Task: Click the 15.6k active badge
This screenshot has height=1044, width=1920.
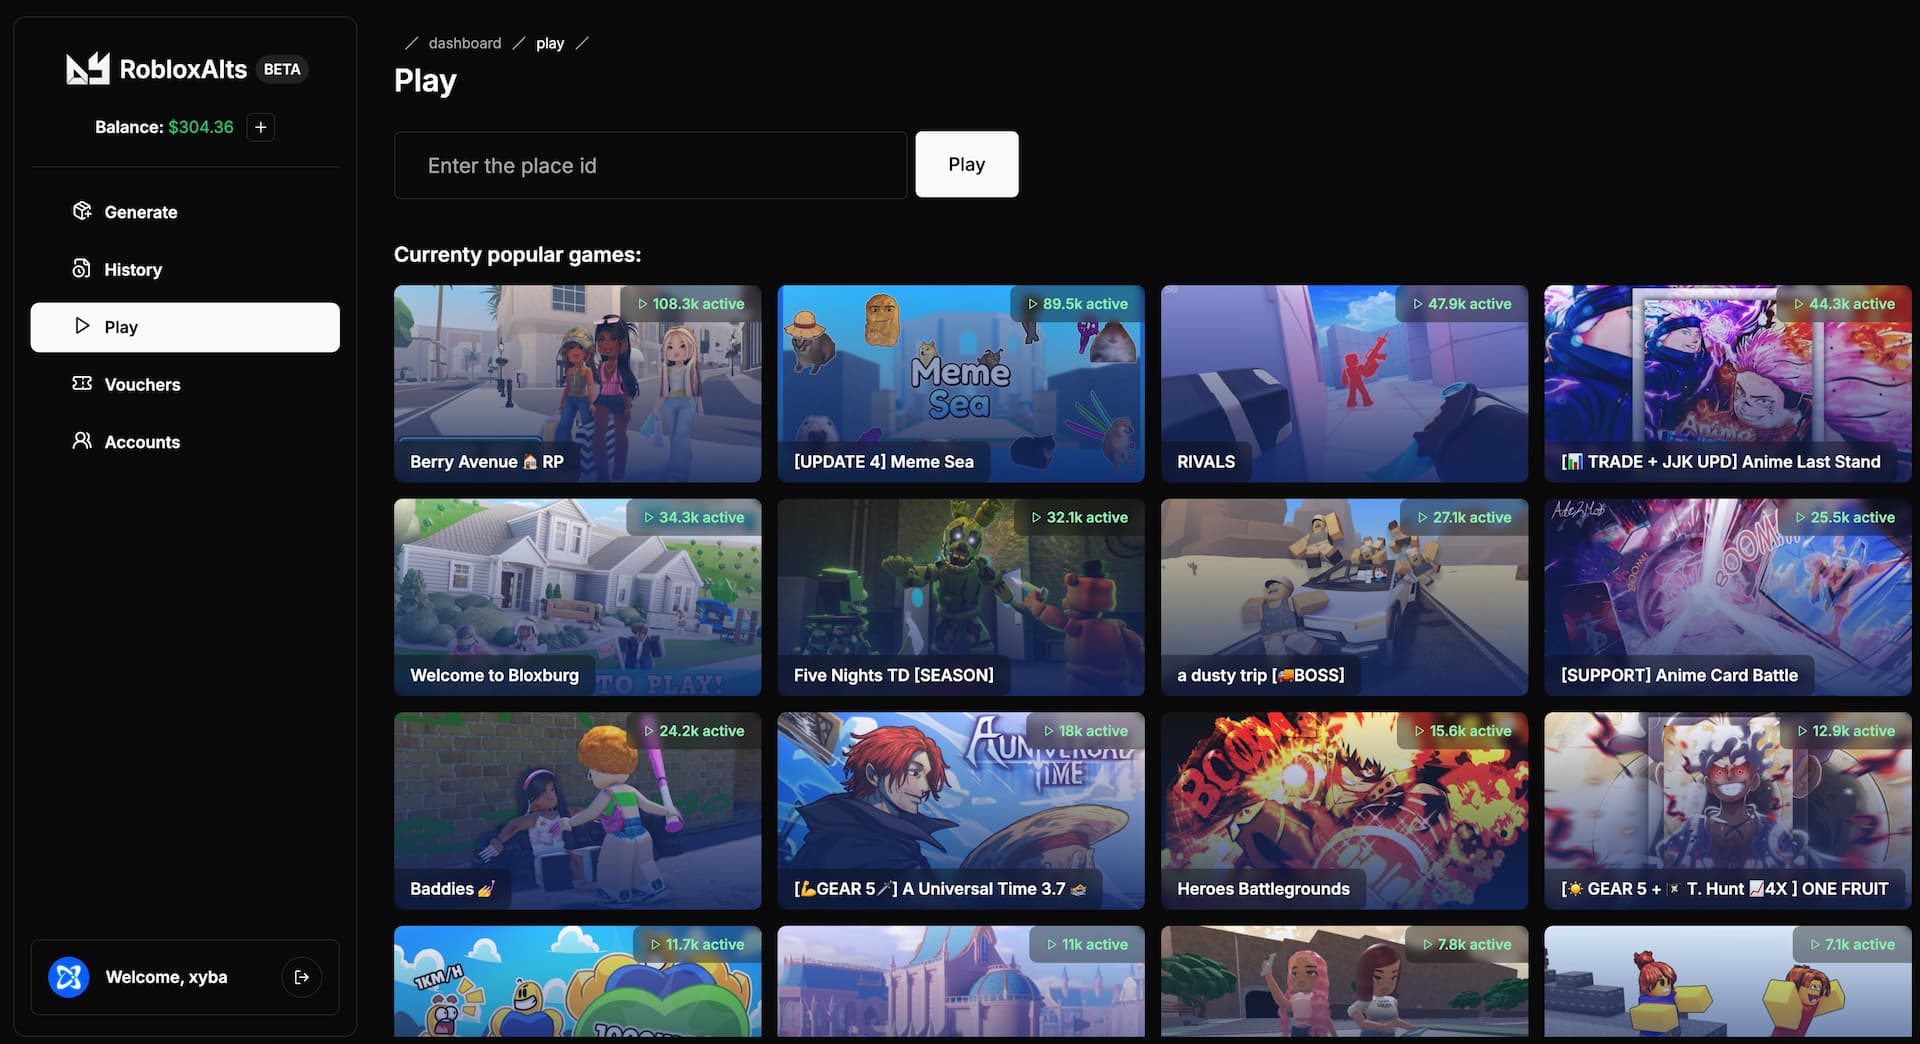Action: tap(1462, 731)
